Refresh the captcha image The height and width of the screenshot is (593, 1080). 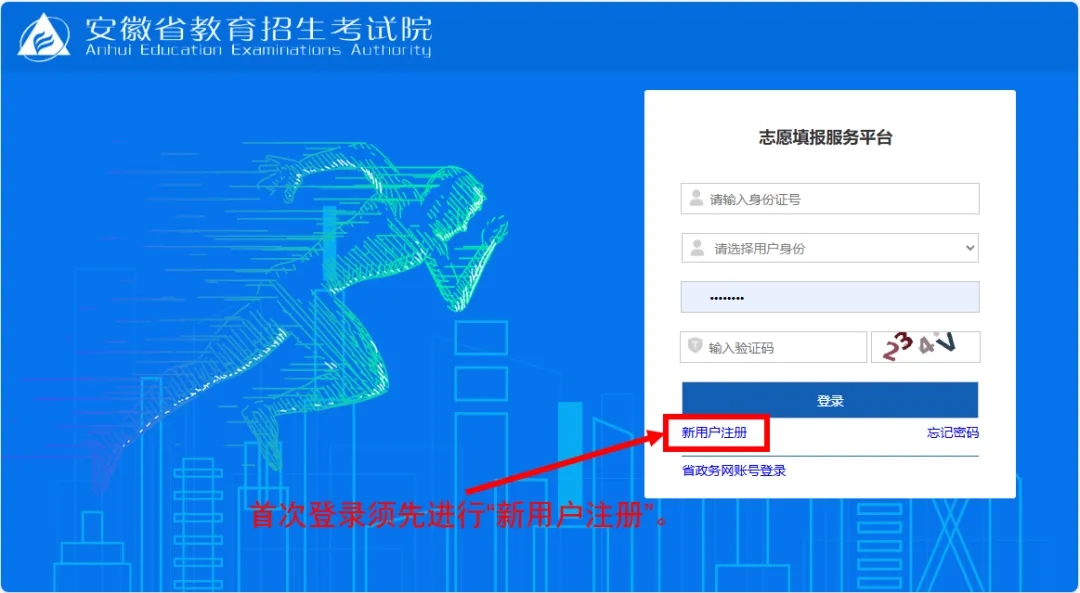pos(925,347)
